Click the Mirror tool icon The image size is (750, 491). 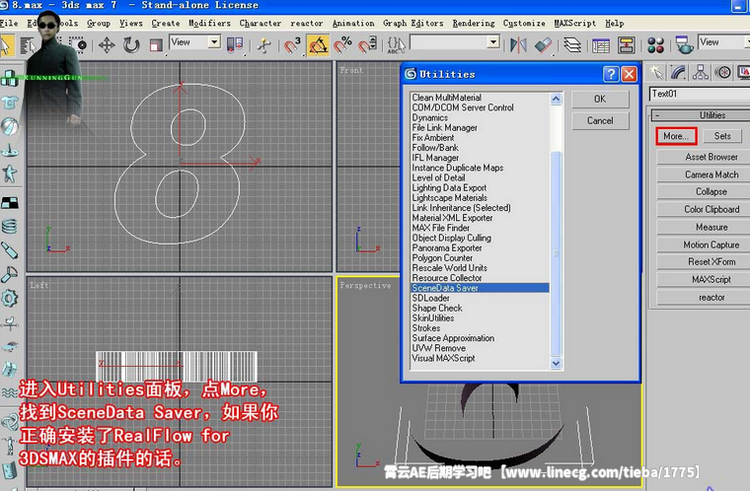[x=518, y=45]
